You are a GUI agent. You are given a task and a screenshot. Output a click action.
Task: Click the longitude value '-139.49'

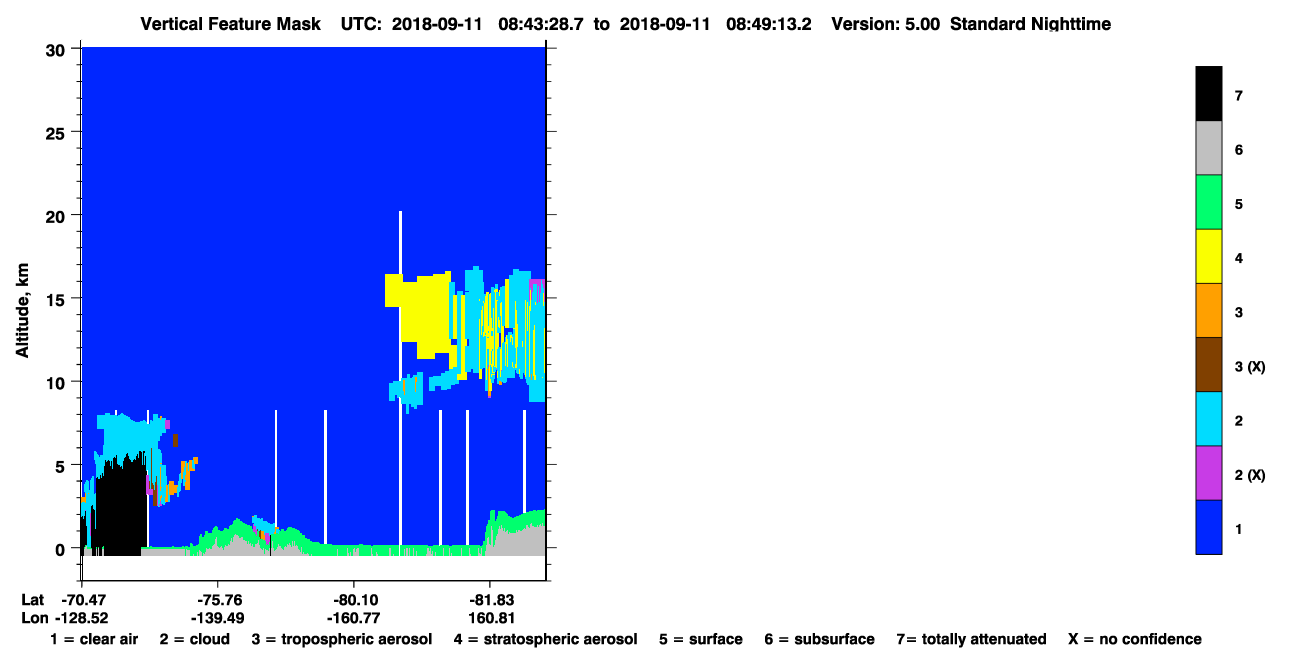click(x=218, y=618)
